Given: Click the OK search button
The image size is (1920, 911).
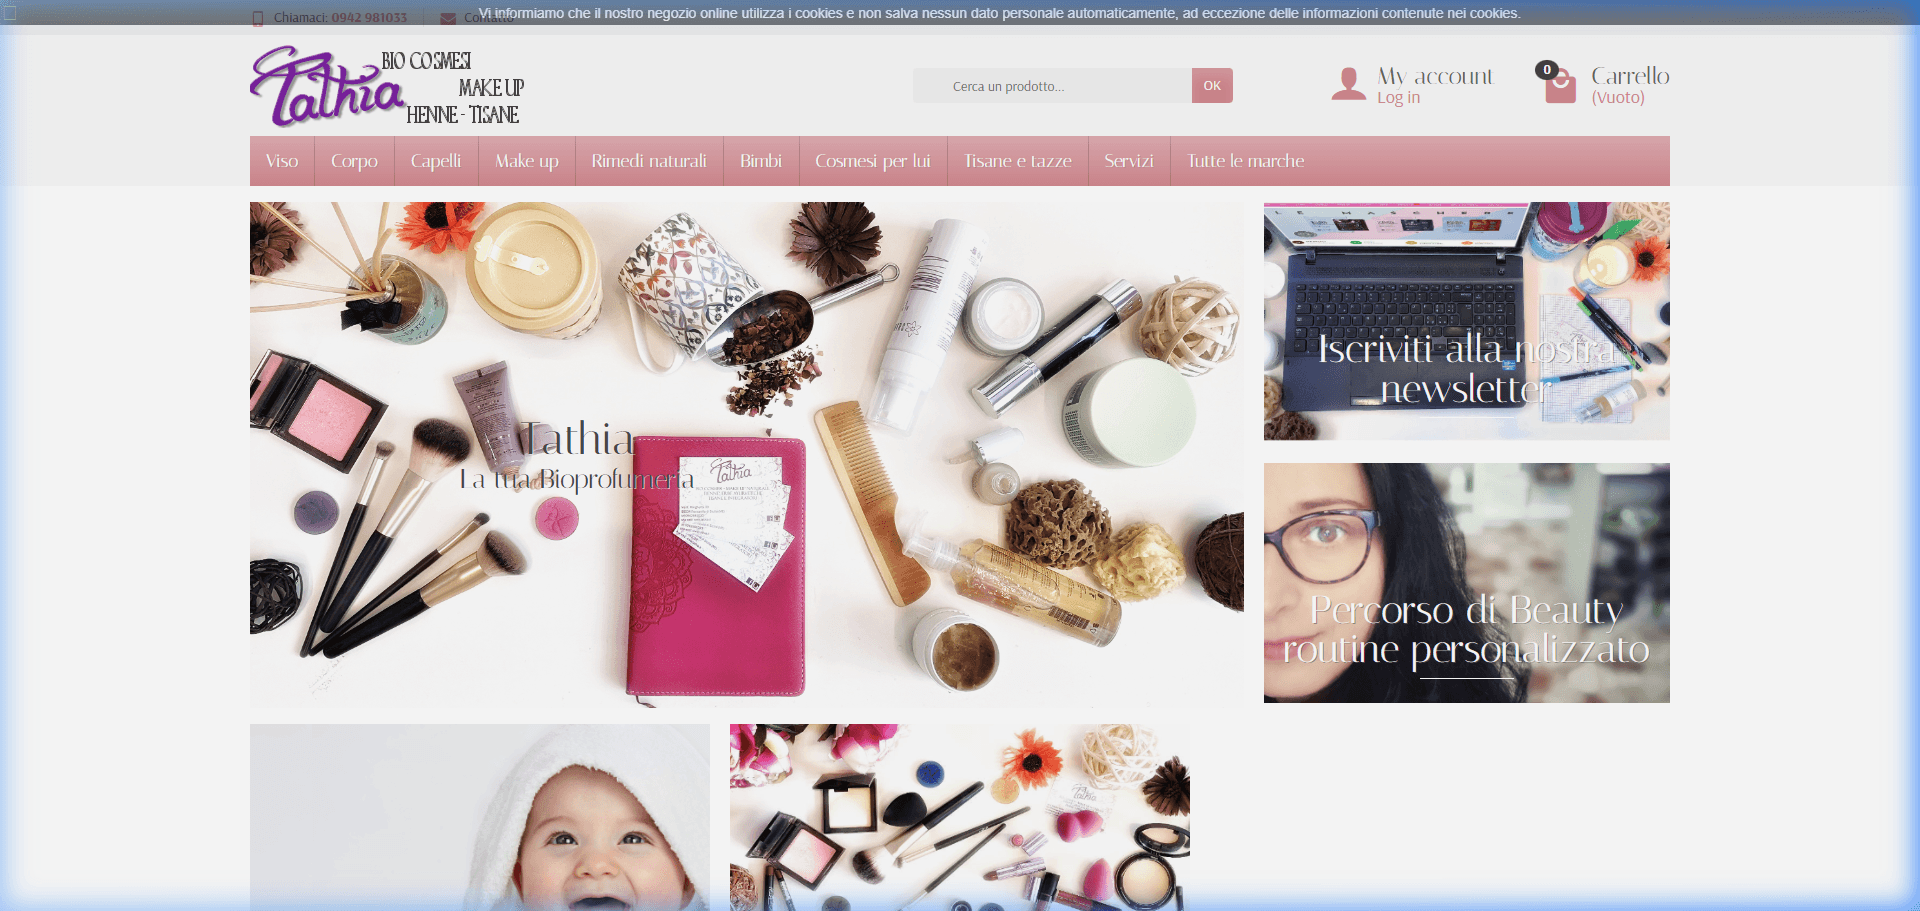Looking at the screenshot, I should [1212, 86].
